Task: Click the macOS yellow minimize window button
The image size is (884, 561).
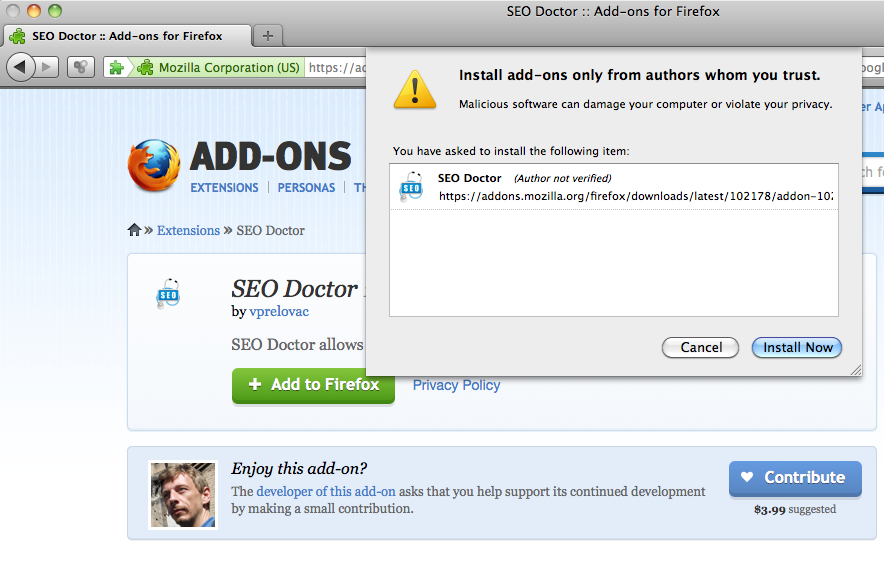Action: click(34, 11)
